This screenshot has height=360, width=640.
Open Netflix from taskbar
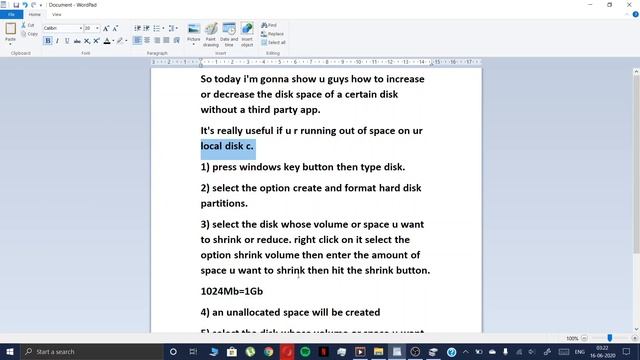click(x=324, y=351)
